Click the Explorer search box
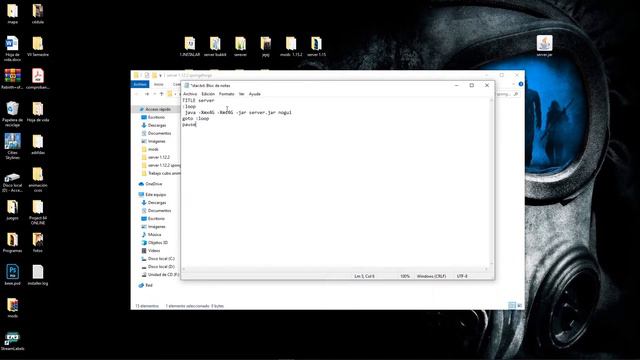This screenshot has width=640, height=360. pyautogui.click(x=507, y=94)
